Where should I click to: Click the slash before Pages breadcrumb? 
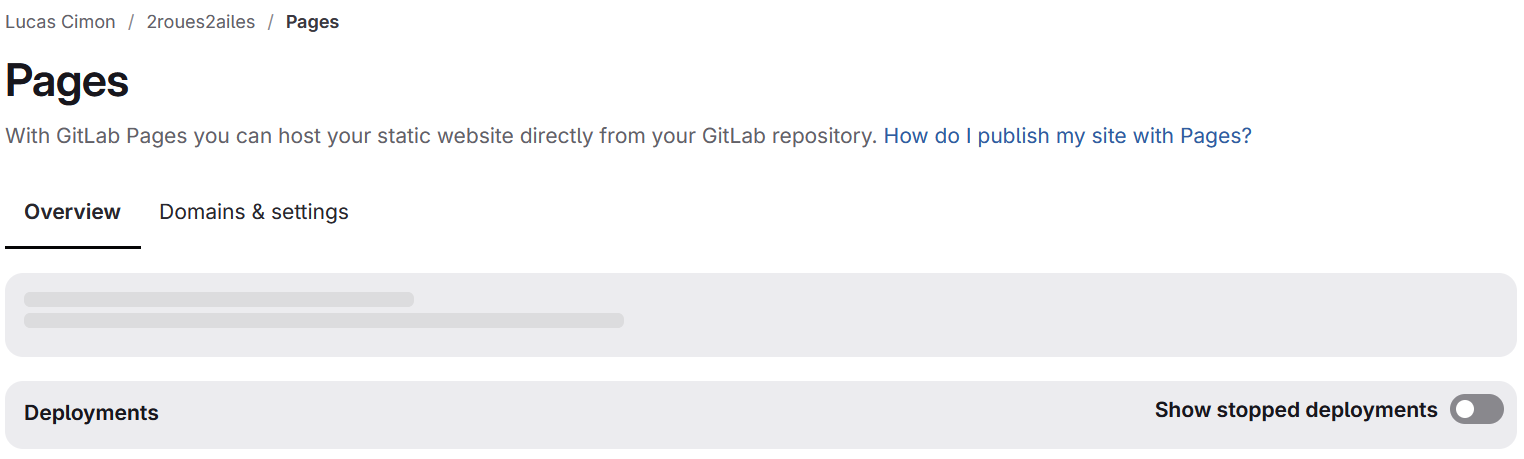[x=270, y=21]
